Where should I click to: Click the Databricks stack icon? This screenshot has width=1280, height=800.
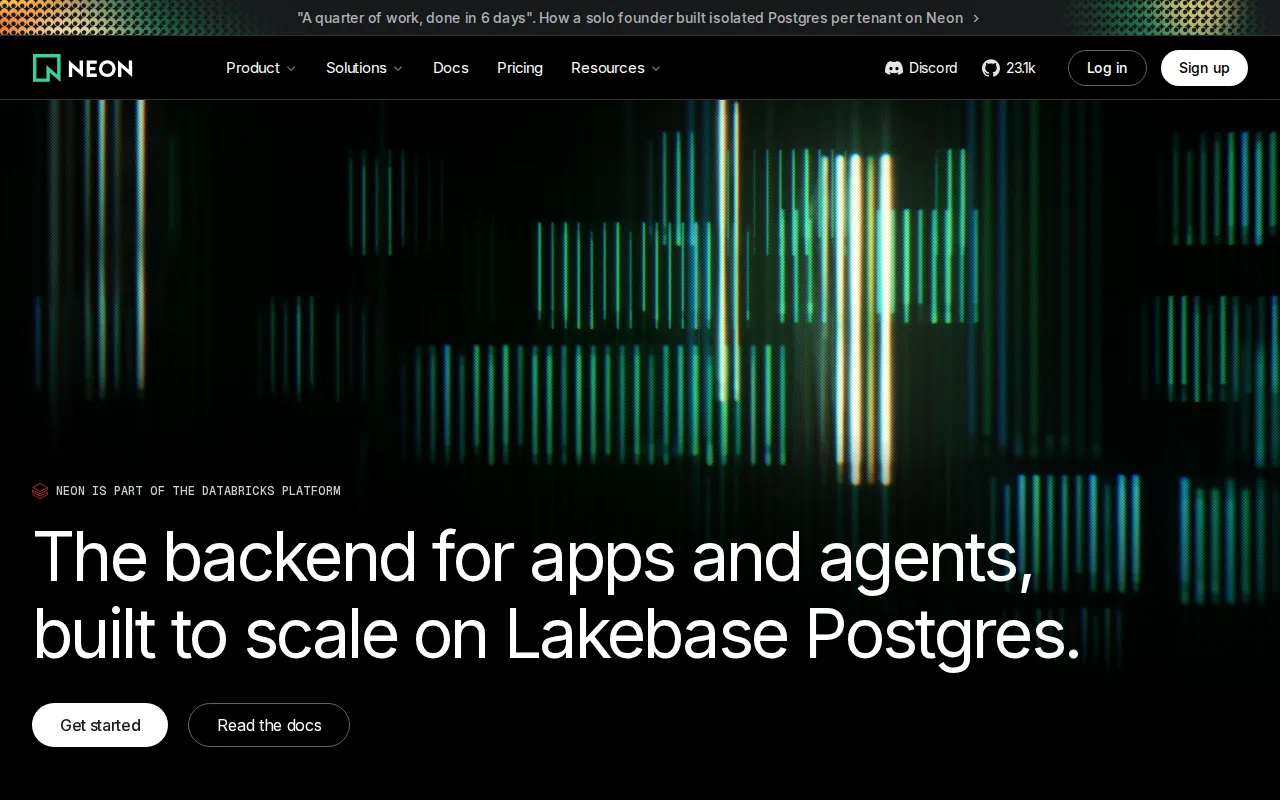point(40,491)
